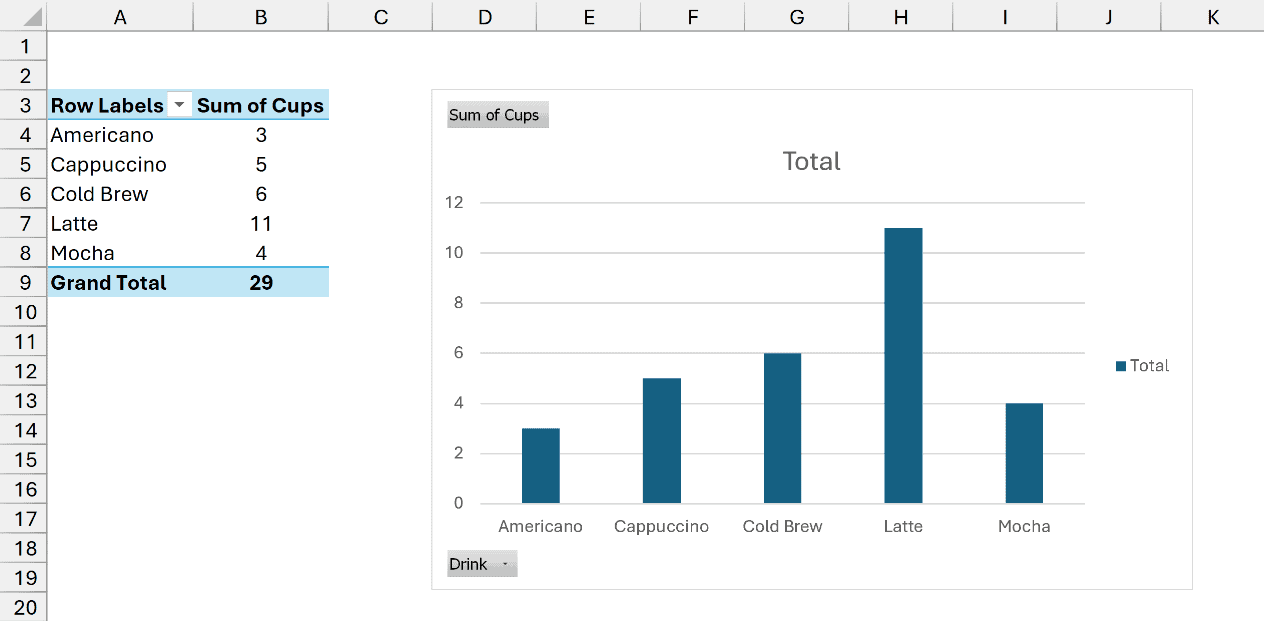Select column J header
This screenshot has height=621, width=1264.
pos(1109,16)
